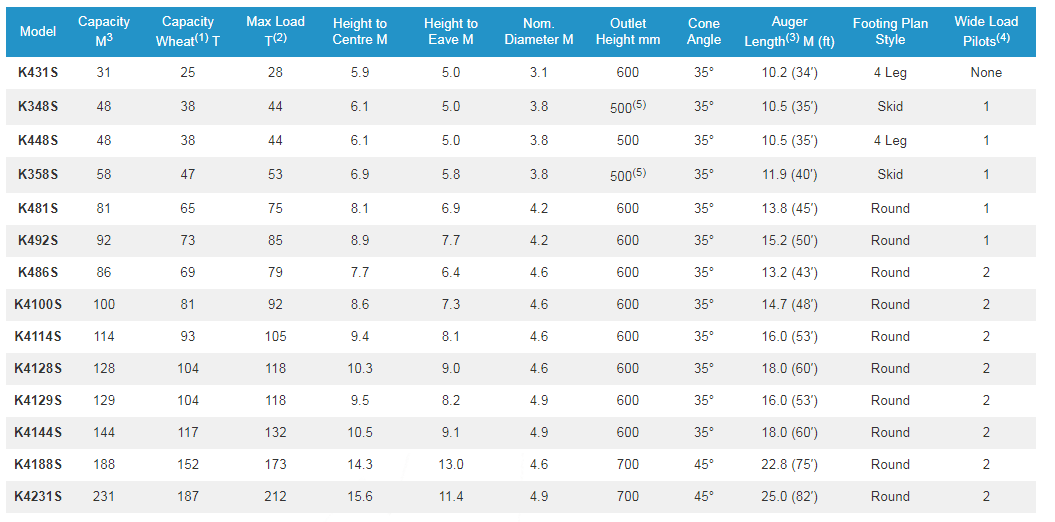
Task: Click the Footing Plan Style header
Action: (x=889, y=31)
